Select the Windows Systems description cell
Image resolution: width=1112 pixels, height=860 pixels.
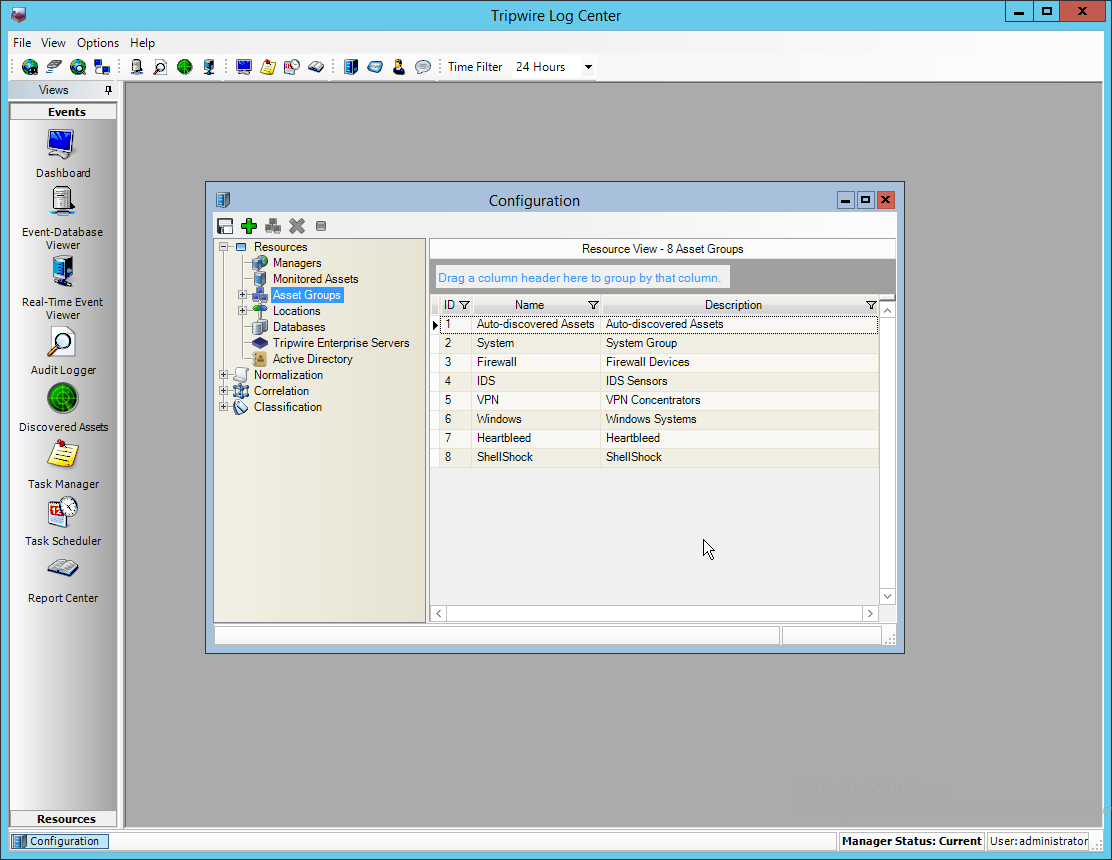click(x=740, y=420)
